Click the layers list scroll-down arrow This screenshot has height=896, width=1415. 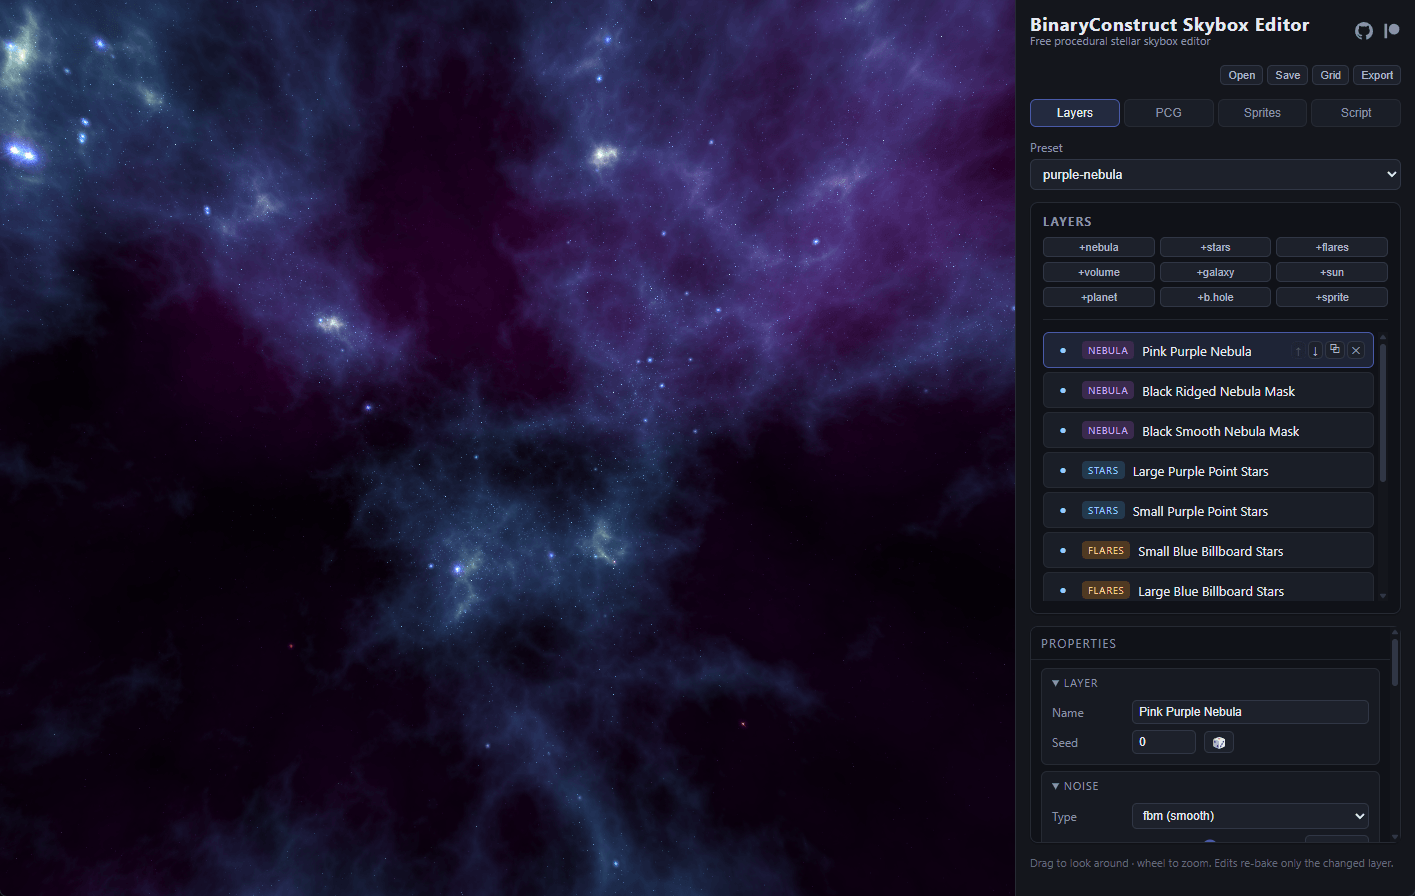[1383, 596]
